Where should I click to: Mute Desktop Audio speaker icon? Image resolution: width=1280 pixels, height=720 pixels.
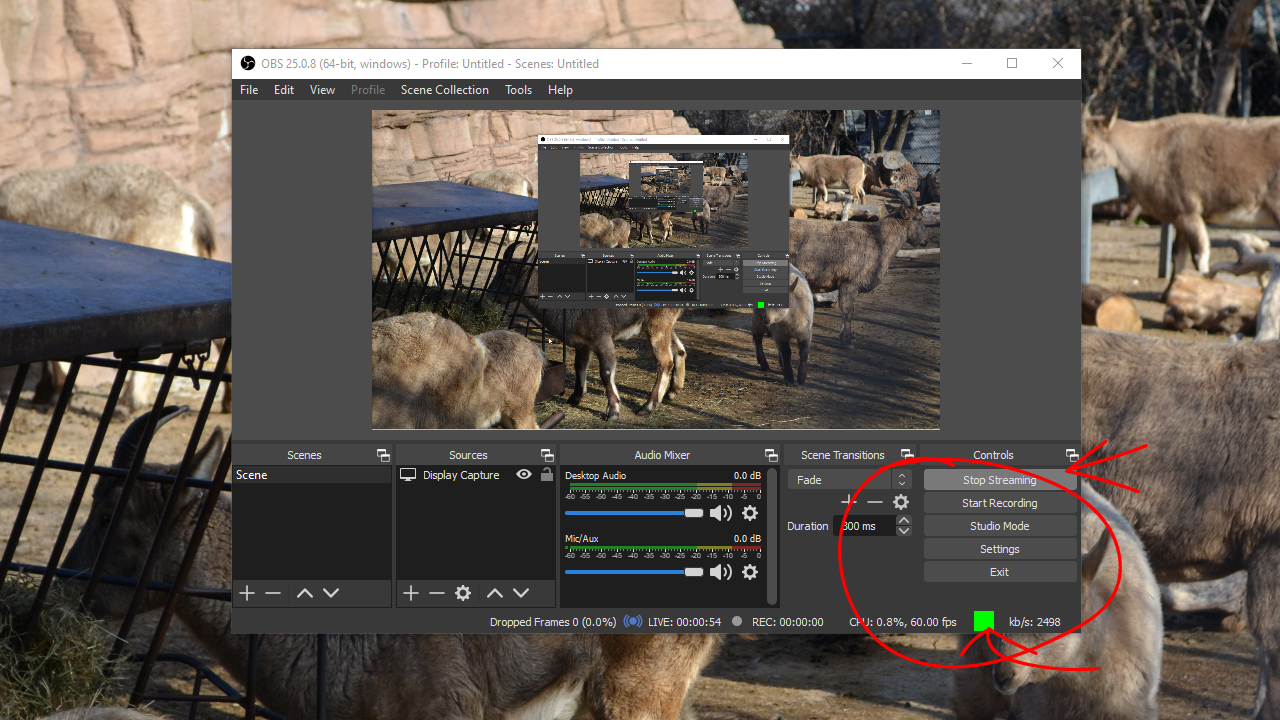720,513
